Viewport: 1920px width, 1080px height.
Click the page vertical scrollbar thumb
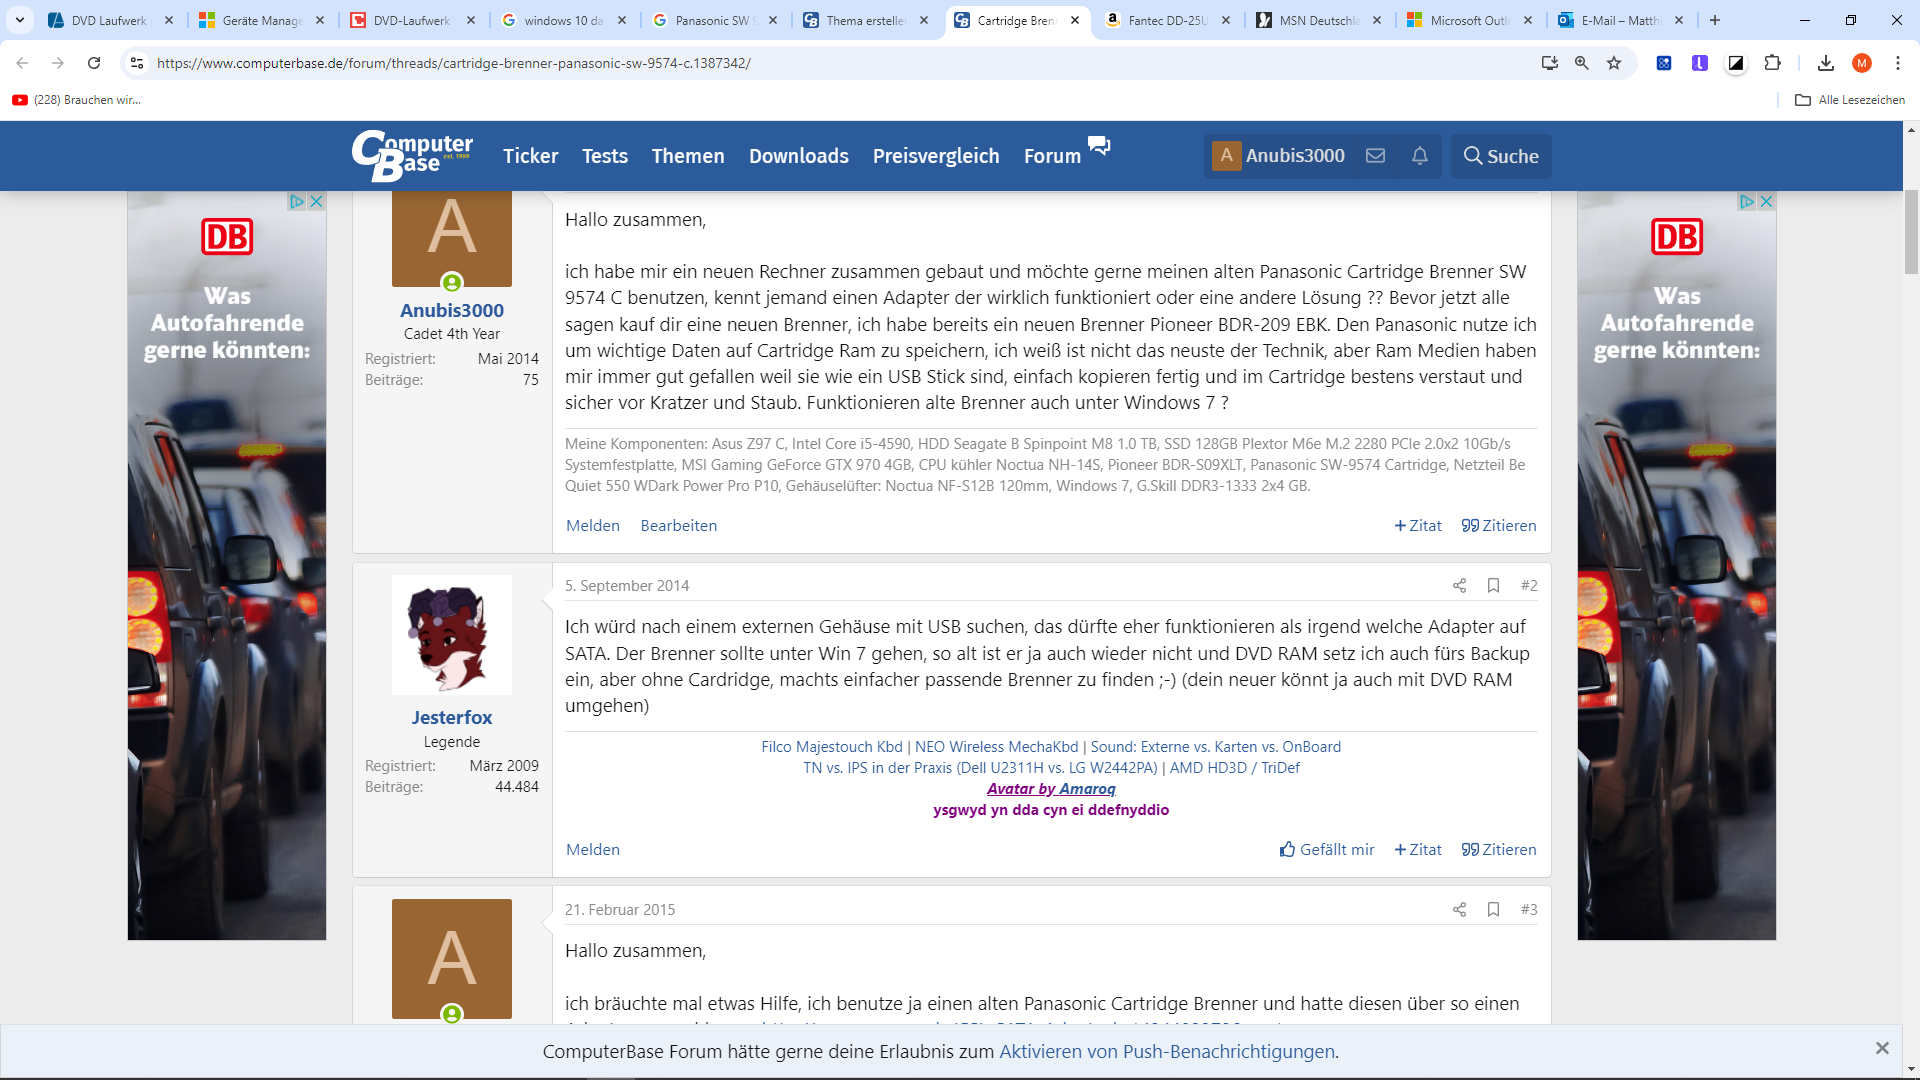coord(1911,230)
